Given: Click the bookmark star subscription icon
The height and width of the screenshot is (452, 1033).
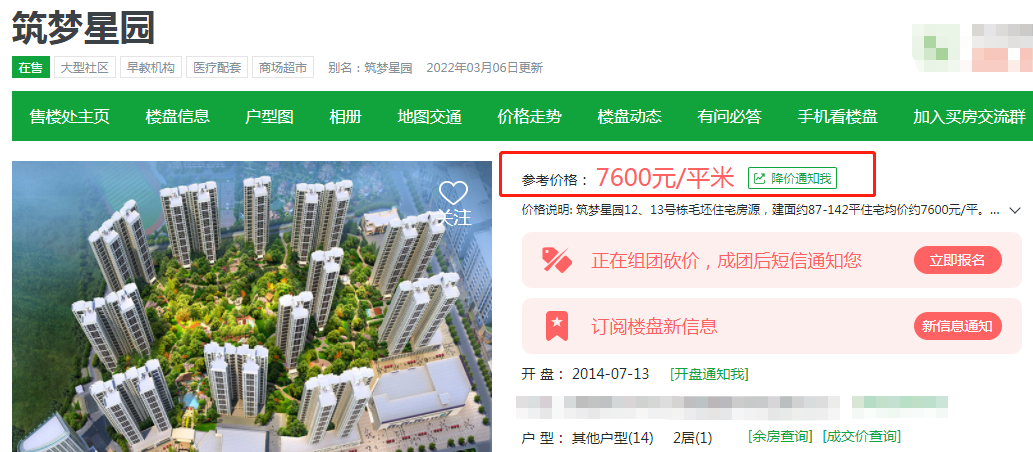Looking at the screenshot, I should coord(557,325).
